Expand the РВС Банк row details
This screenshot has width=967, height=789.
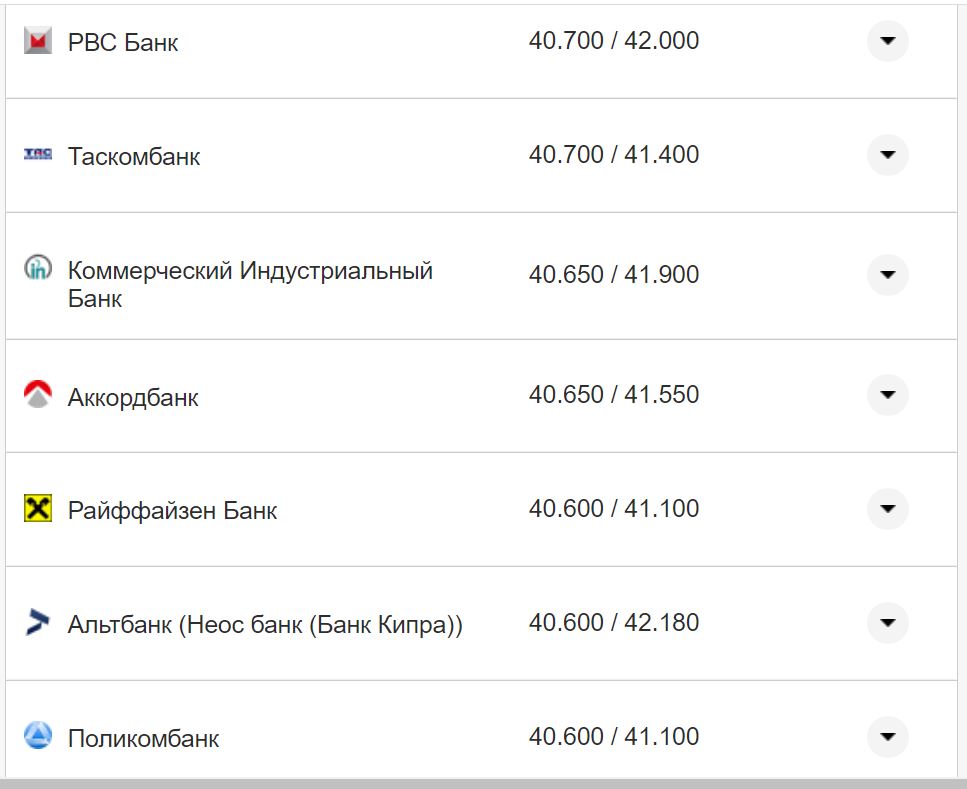point(887,41)
